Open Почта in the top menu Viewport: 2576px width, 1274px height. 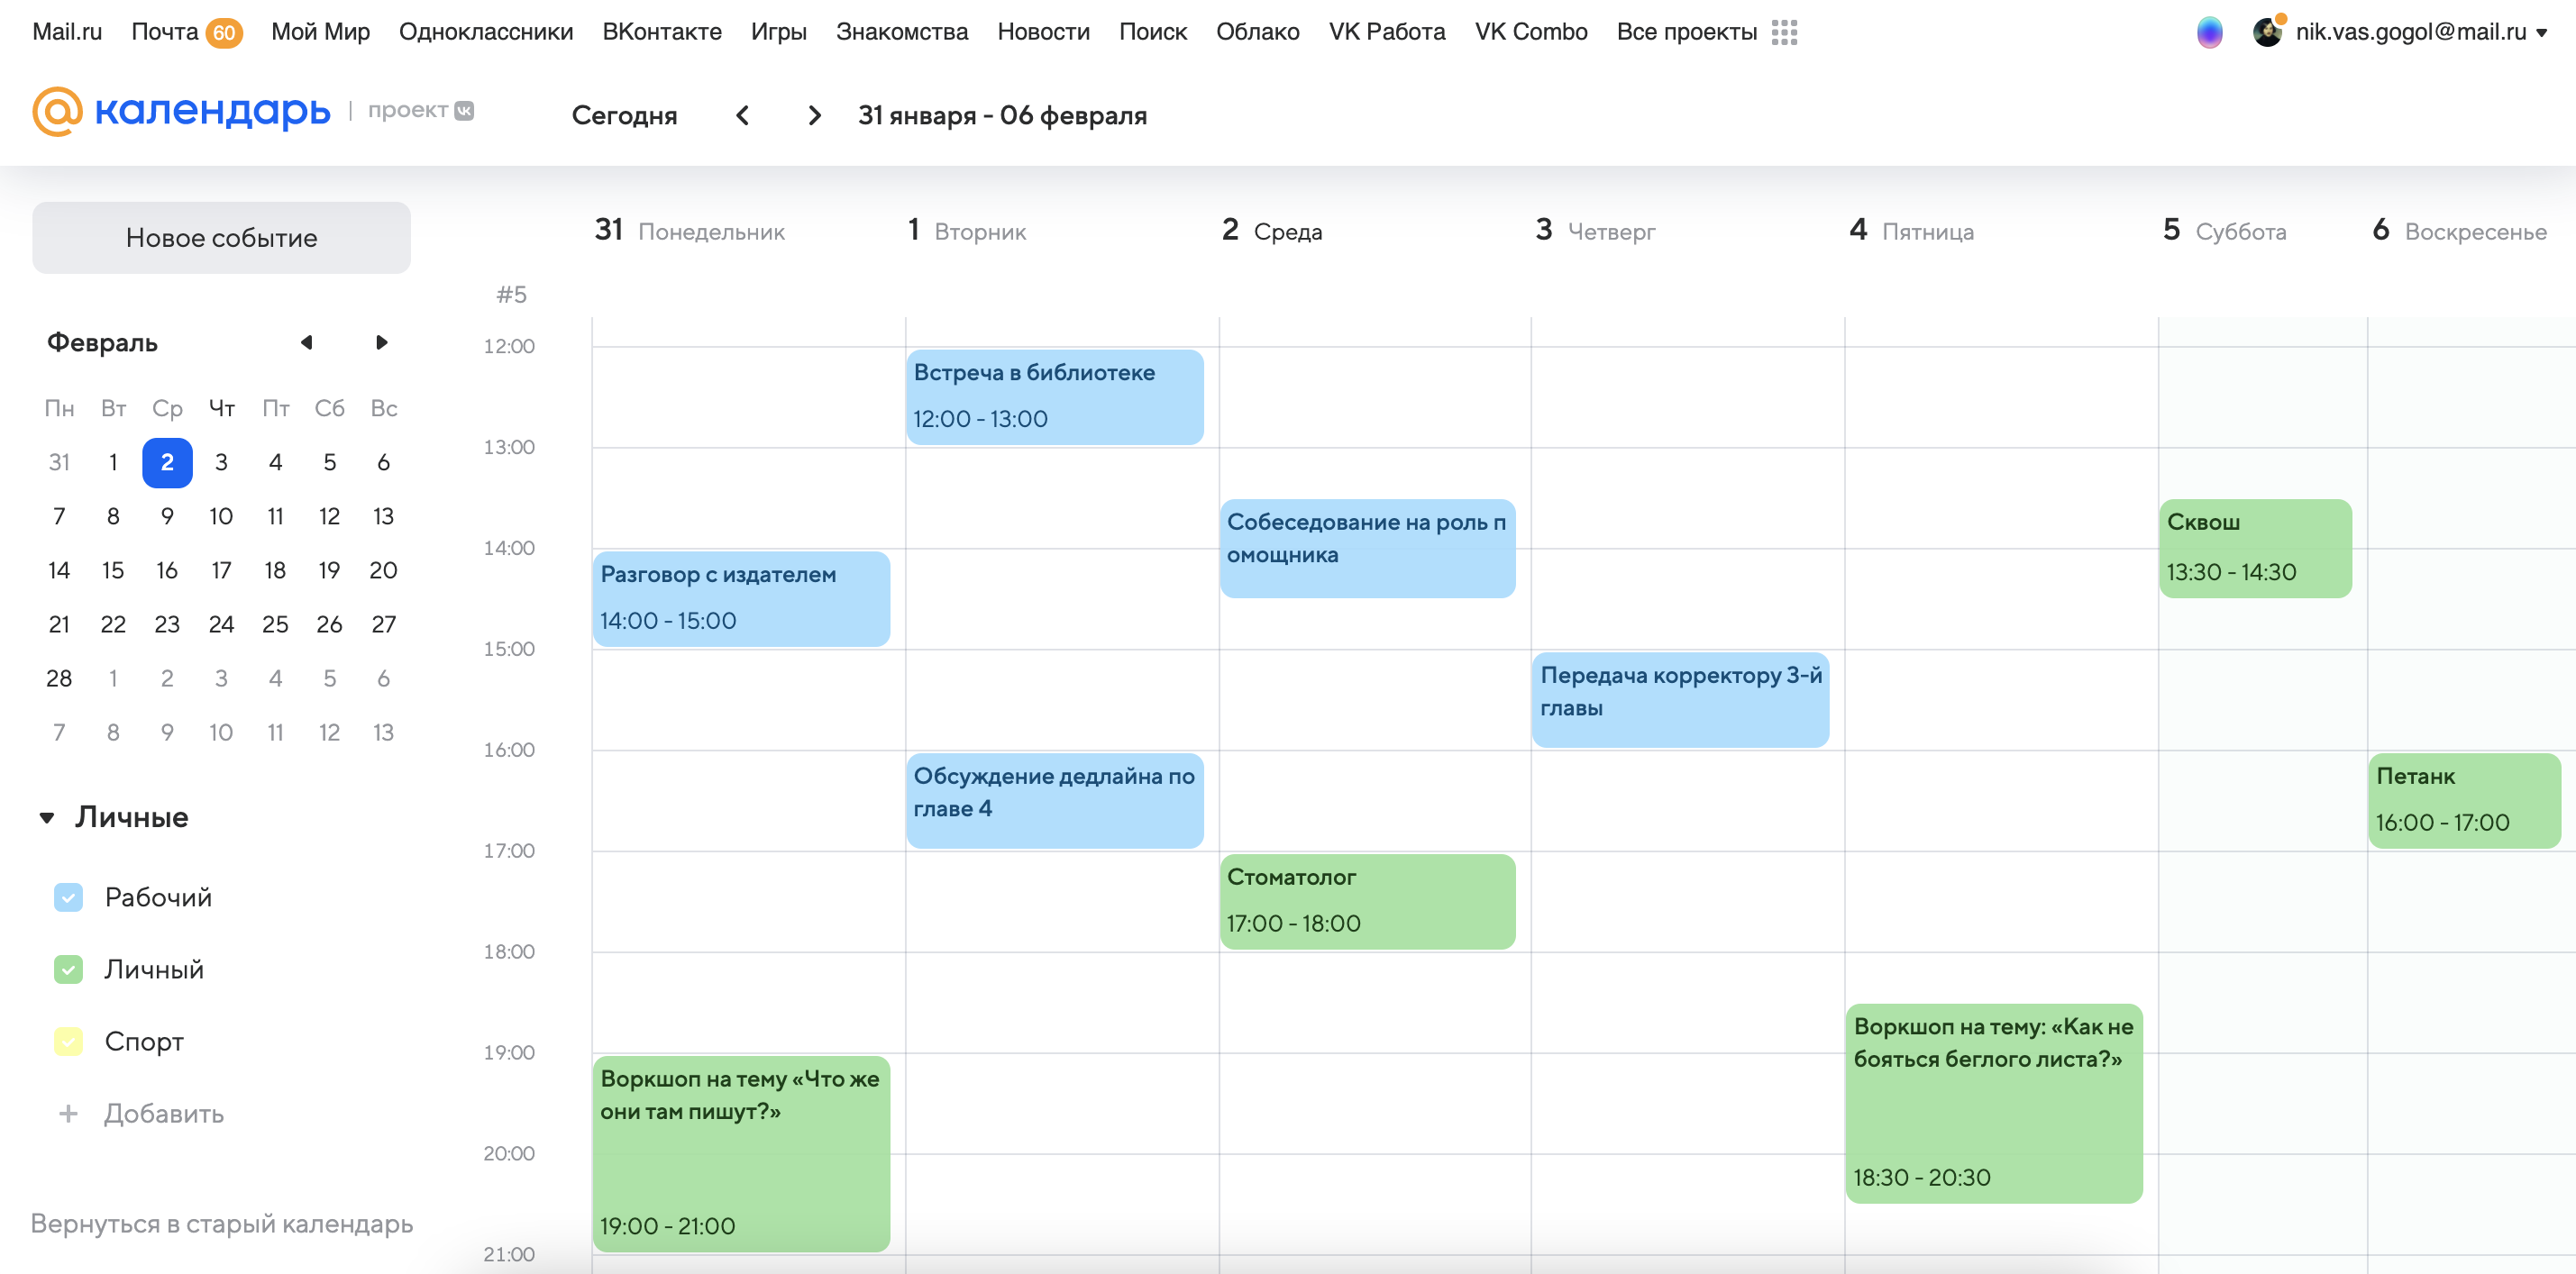click(166, 32)
